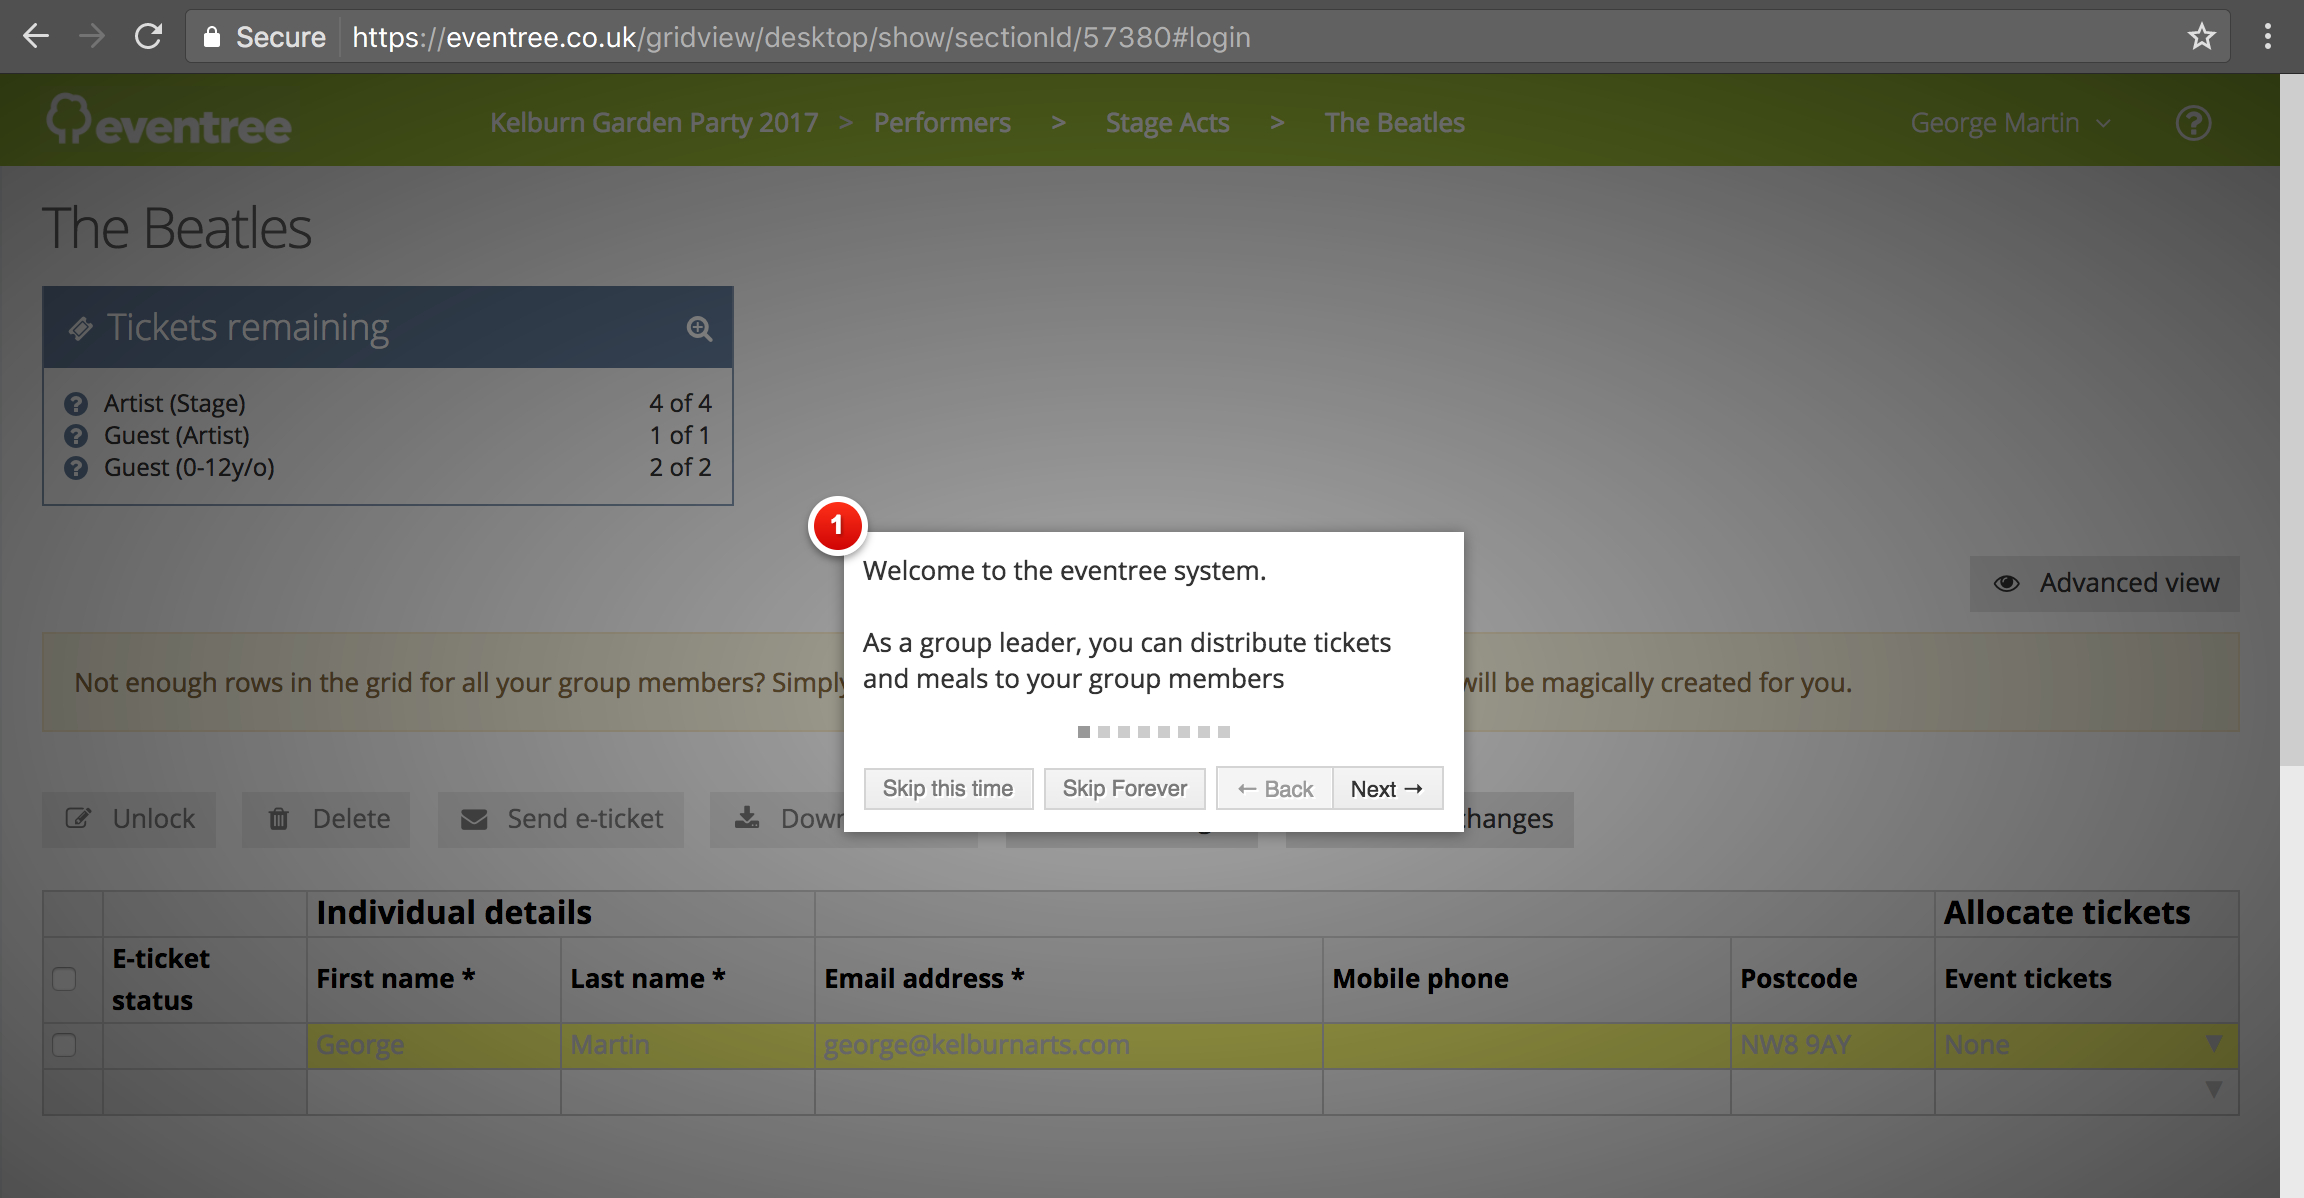The height and width of the screenshot is (1198, 2304).
Task: Click the E-ticket status column header
Action: [205, 979]
